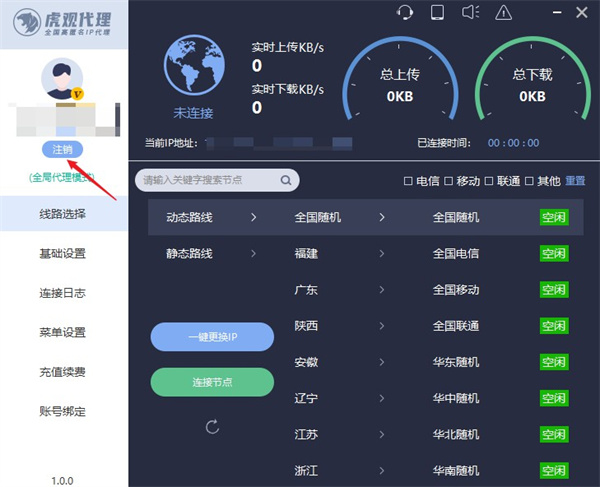
Task: Minimize the proxy window
Action: pyautogui.click(x=557, y=13)
